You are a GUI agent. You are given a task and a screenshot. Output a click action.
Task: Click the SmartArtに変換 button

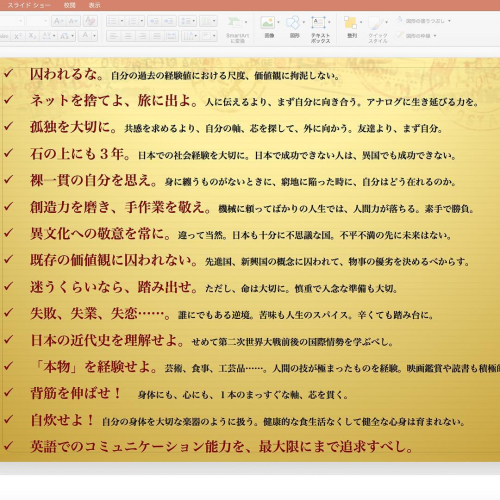pos(238,29)
